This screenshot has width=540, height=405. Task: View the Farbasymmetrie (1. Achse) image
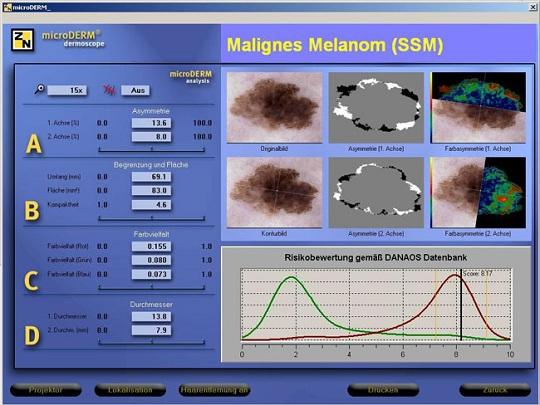coord(478,107)
